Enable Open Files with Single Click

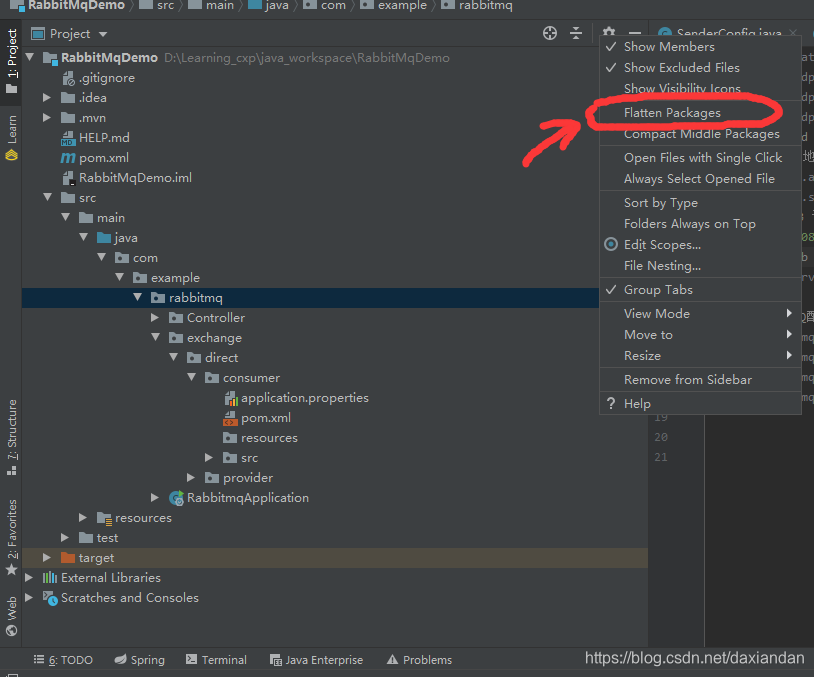click(700, 158)
